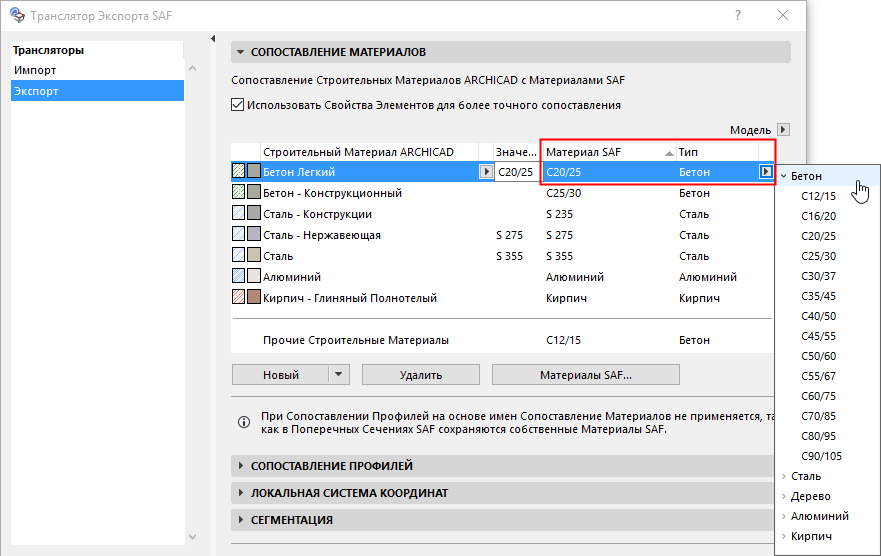The width and height of the screenshot is (881, 556).
Task: Choose C30/37 from the concrete list
Action: (x=818, y=276)
